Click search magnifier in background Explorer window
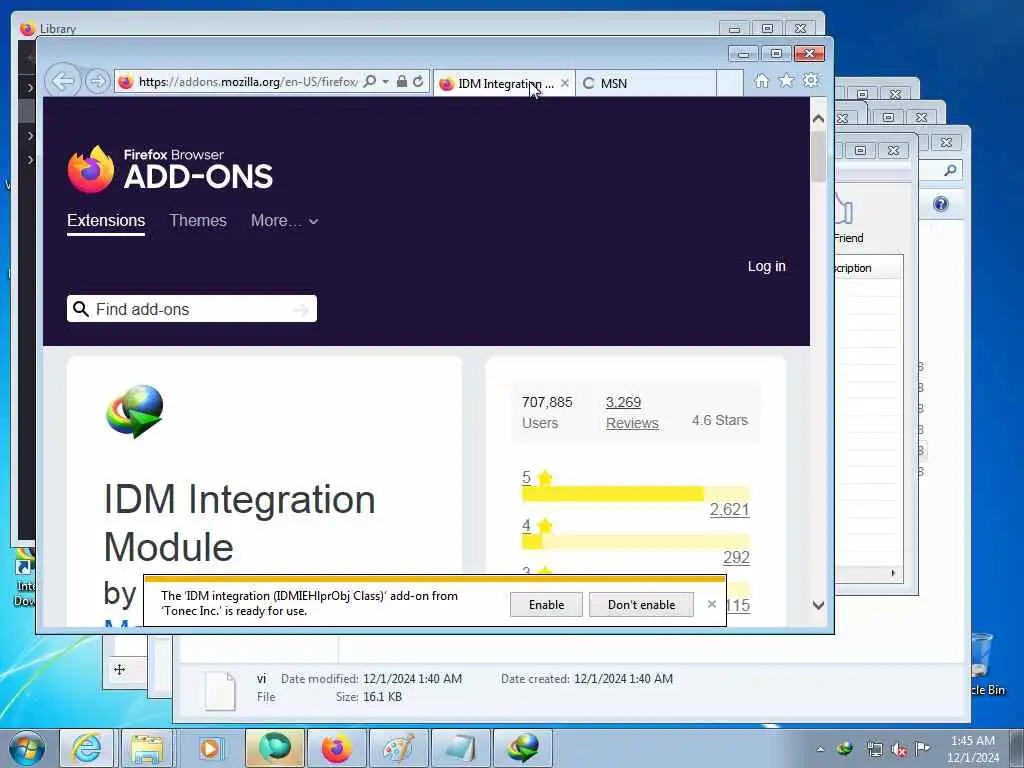1024x768 pixels. click(950, 170)
